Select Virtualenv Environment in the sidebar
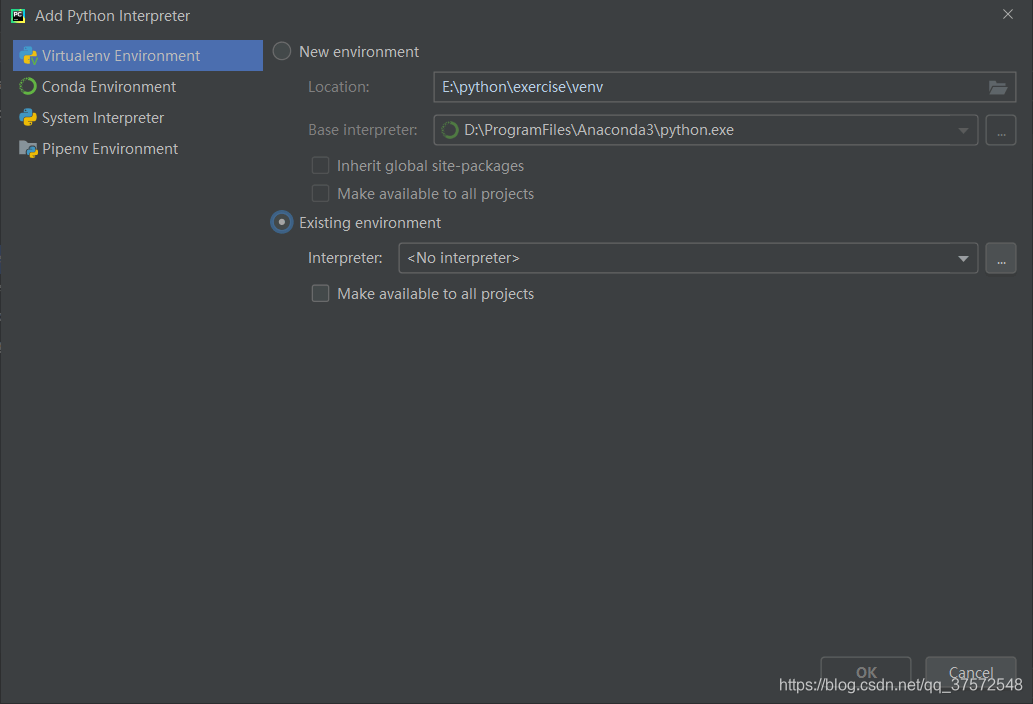The width and height of the screenshot is (1033, 704). click(138, 55)
